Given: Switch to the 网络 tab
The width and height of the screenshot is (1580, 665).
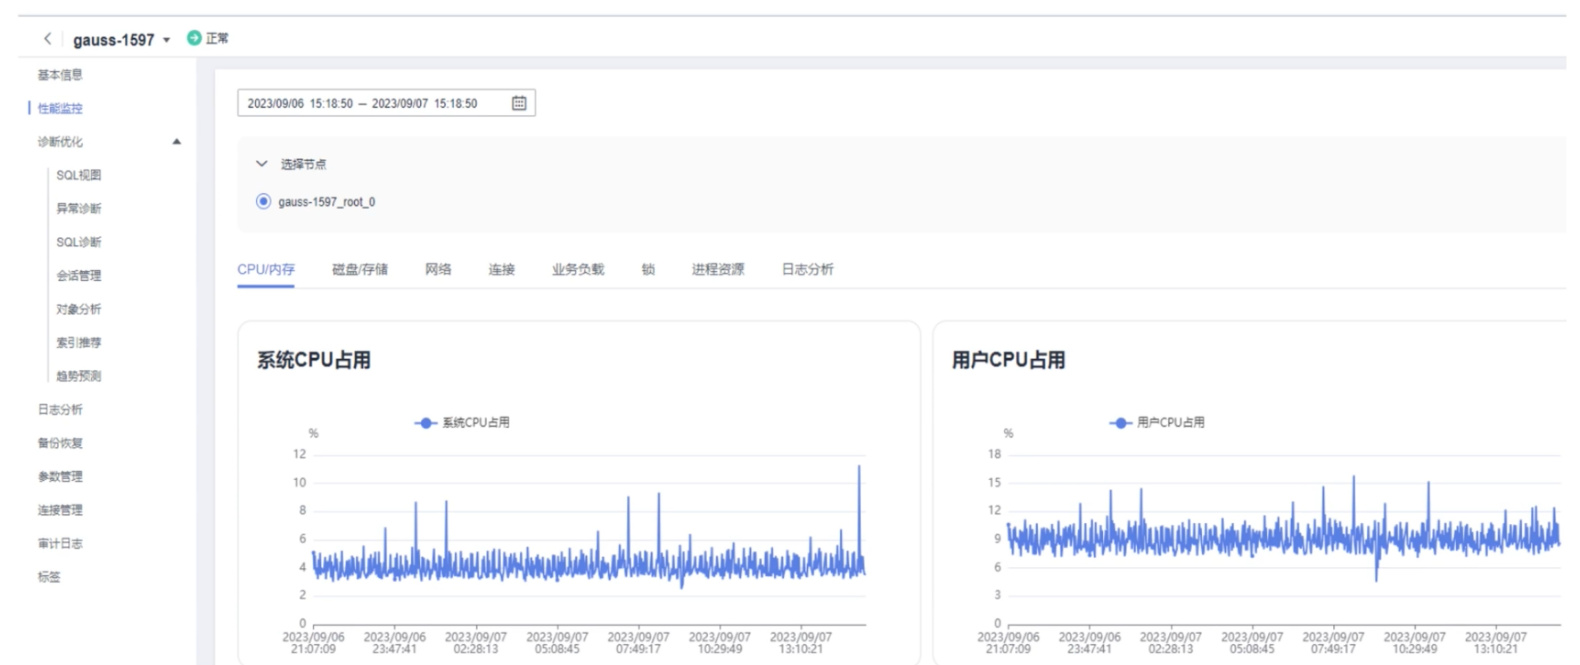Looking at the screenshot, I should coord(438,269).
